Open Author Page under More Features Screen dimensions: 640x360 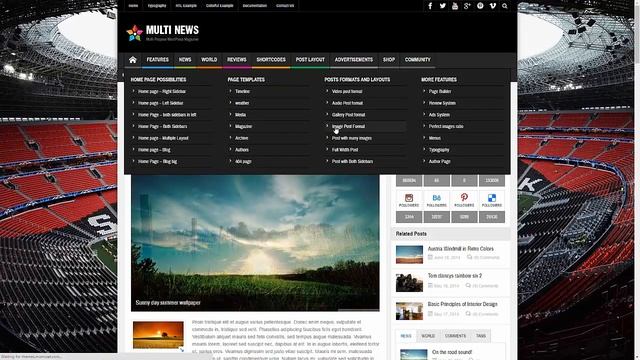tap(440, 162)
